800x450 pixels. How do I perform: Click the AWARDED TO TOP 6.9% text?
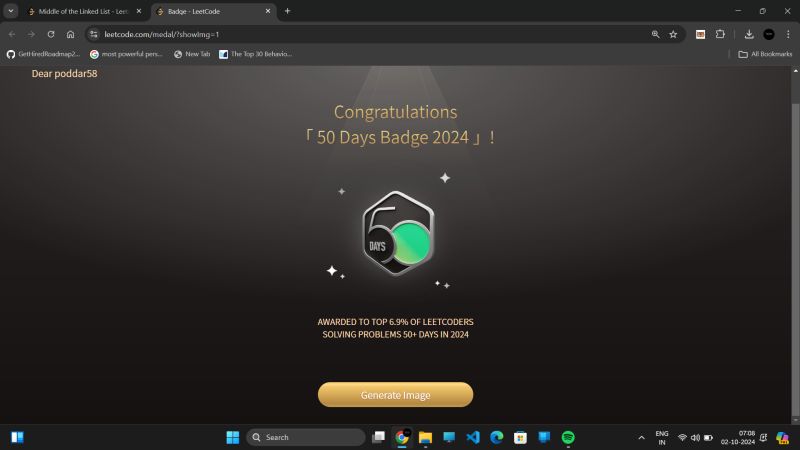pyautogui.click(x=395, y=322)
